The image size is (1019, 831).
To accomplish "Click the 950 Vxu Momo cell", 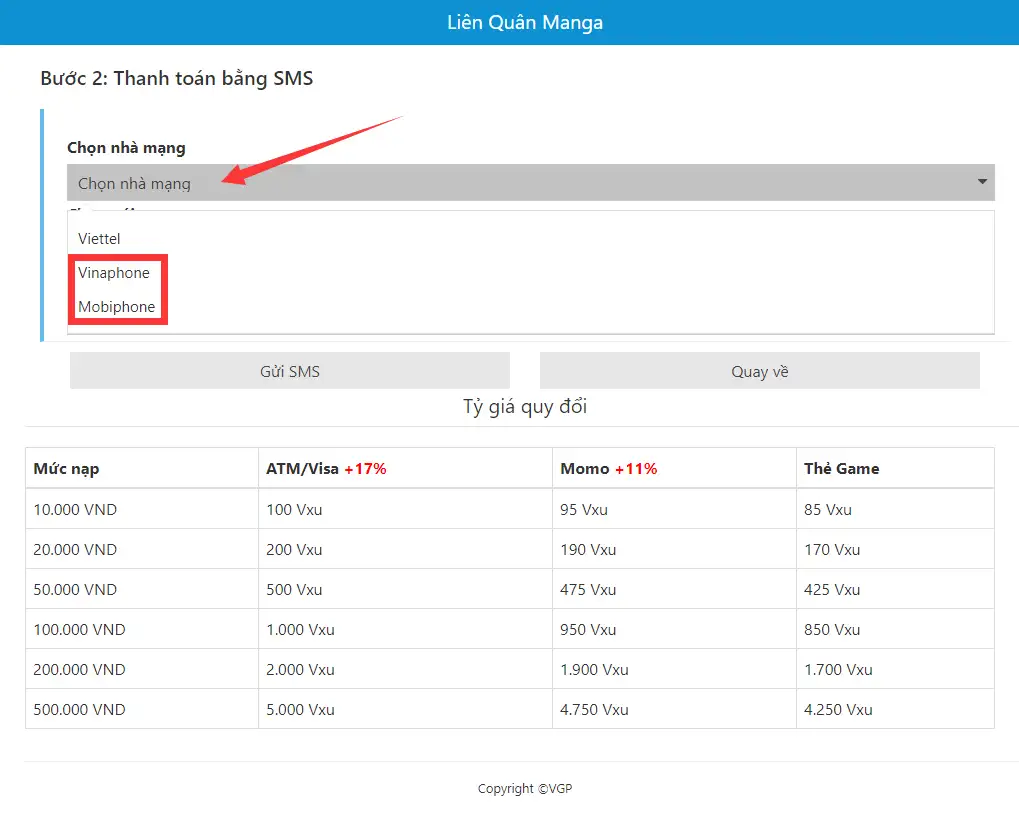I will click(675, 629).
